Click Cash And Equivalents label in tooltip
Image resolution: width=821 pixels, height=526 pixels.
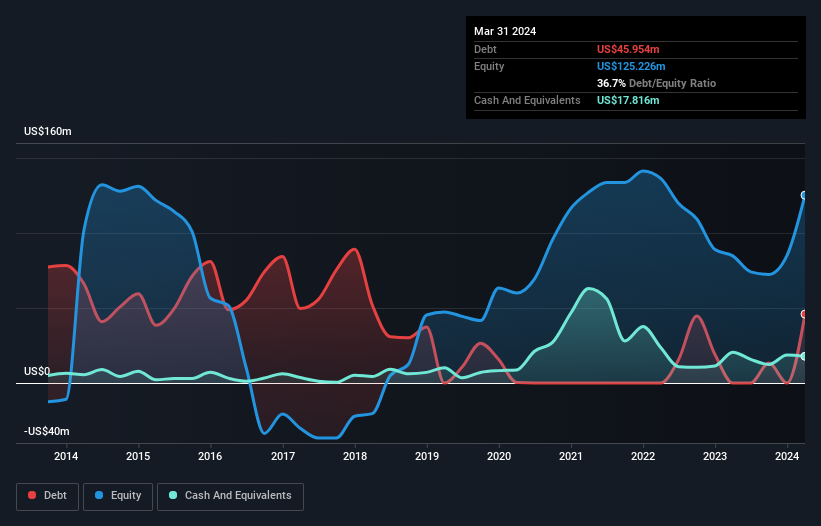click(x=527, y=100)
